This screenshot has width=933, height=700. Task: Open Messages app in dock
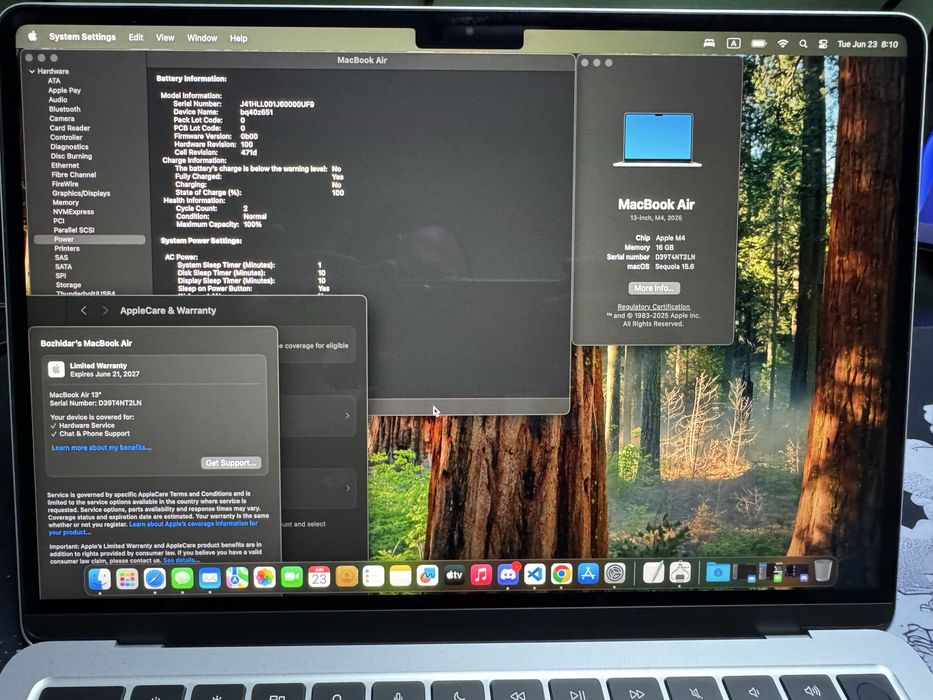[x=182, y=579]
